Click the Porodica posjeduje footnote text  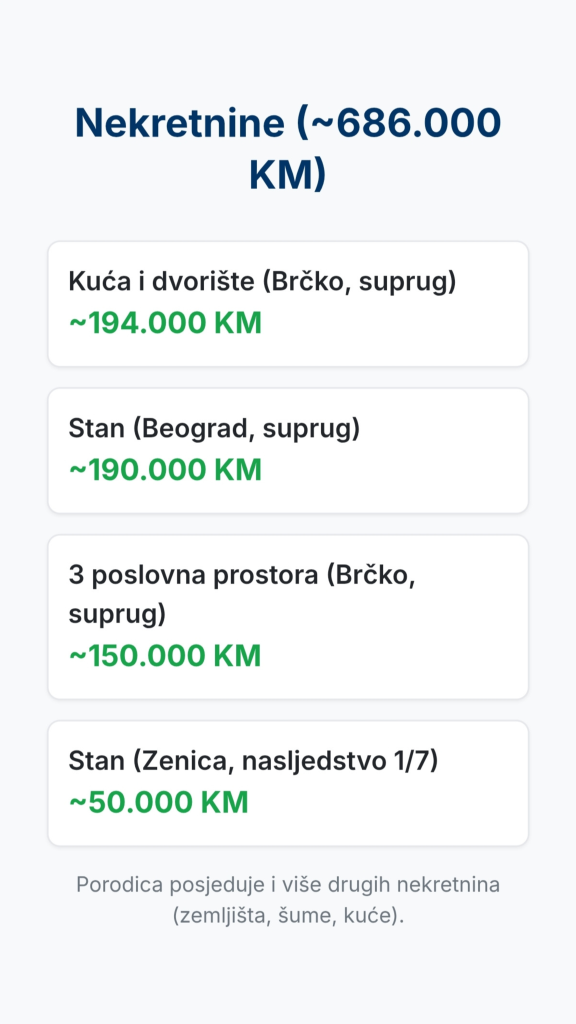(288, 900)
